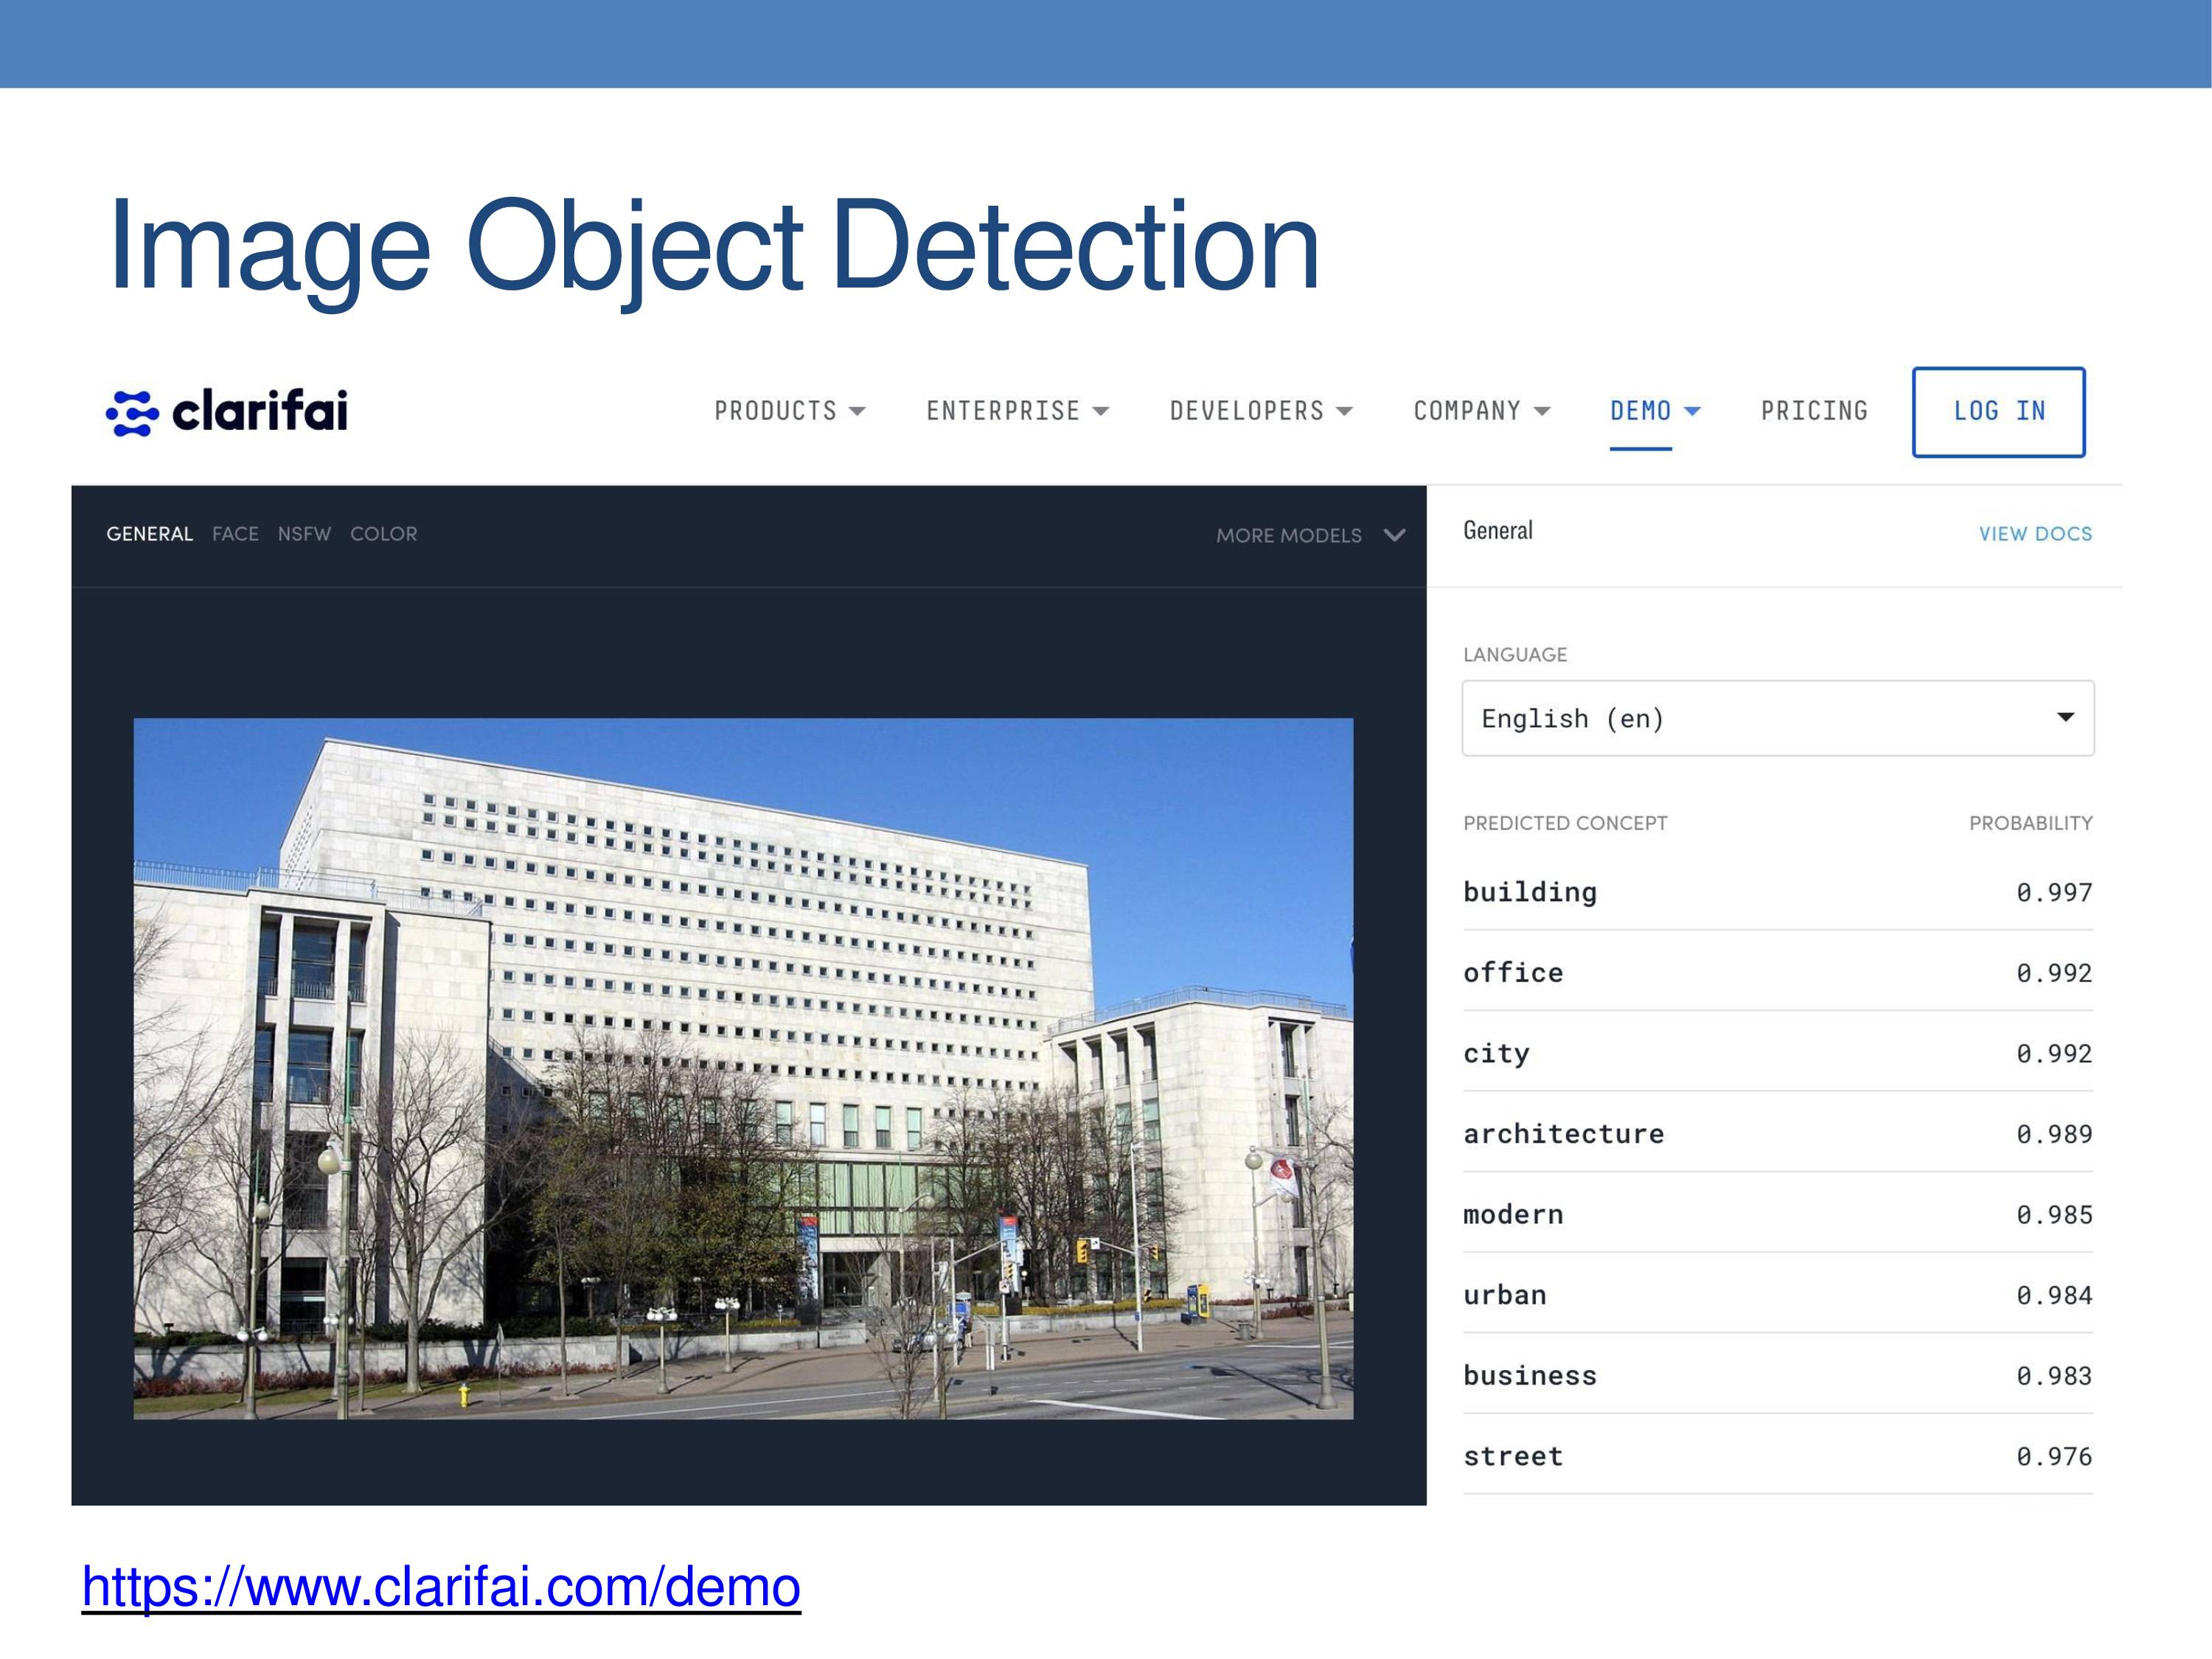Image resolution: width=2212 pixels, height=1659 pixels.
Task: Select the 'street' predicted concept
Action: pyautogui.click(x=1513, y=1457)
